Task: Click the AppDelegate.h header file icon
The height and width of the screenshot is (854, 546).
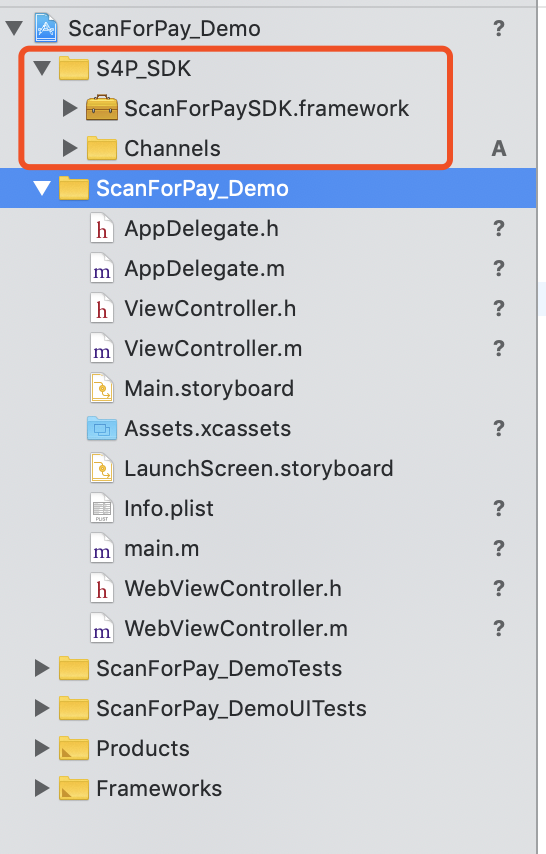Action: [x=101, y=229]
